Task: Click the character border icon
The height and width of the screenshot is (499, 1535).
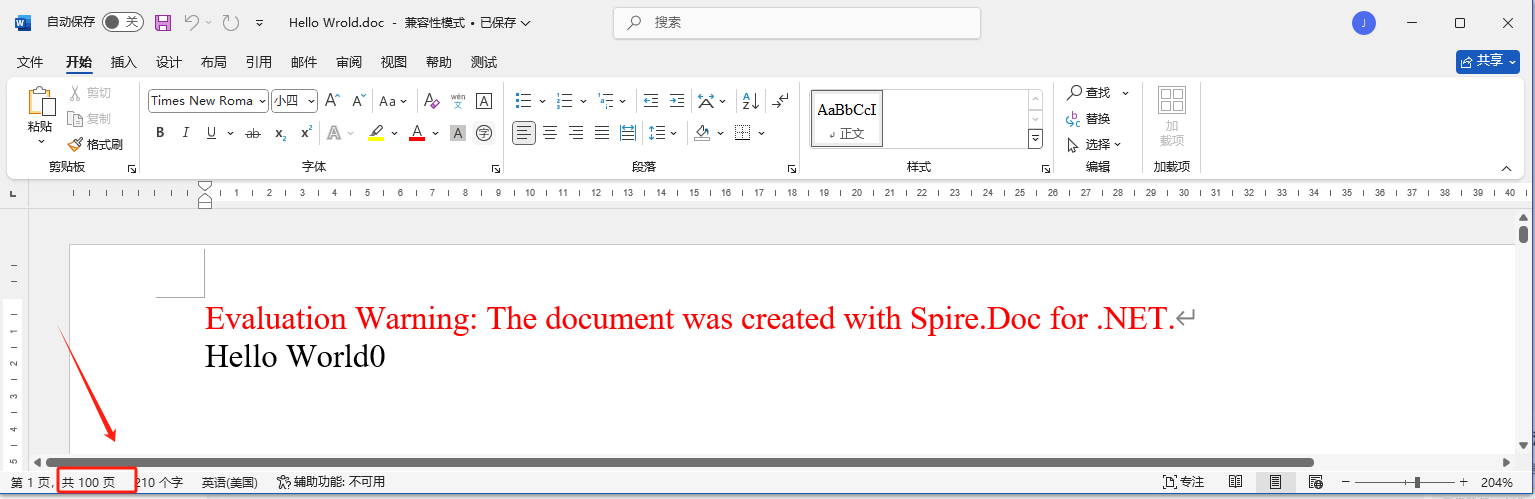Action: (484, 101)
